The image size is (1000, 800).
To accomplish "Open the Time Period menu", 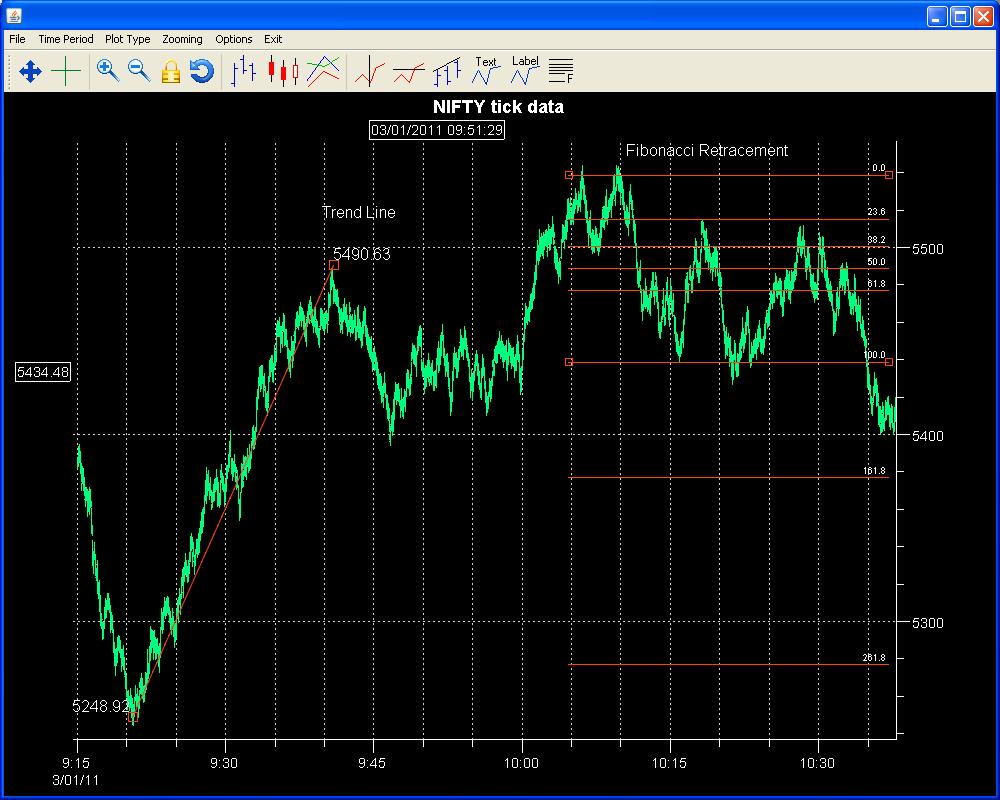I will 66,39.
